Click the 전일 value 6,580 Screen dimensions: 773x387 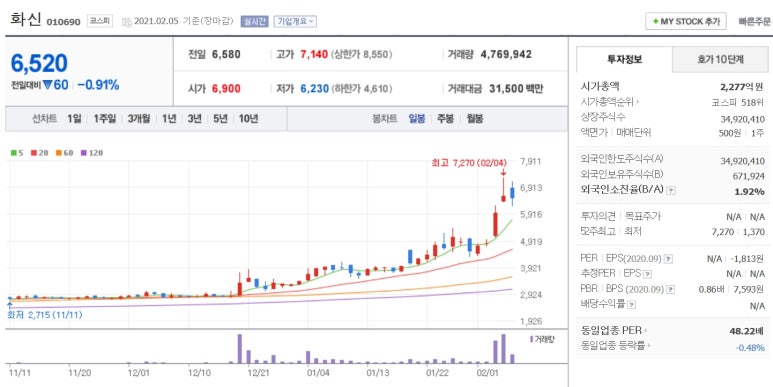[x=226, y=54]
